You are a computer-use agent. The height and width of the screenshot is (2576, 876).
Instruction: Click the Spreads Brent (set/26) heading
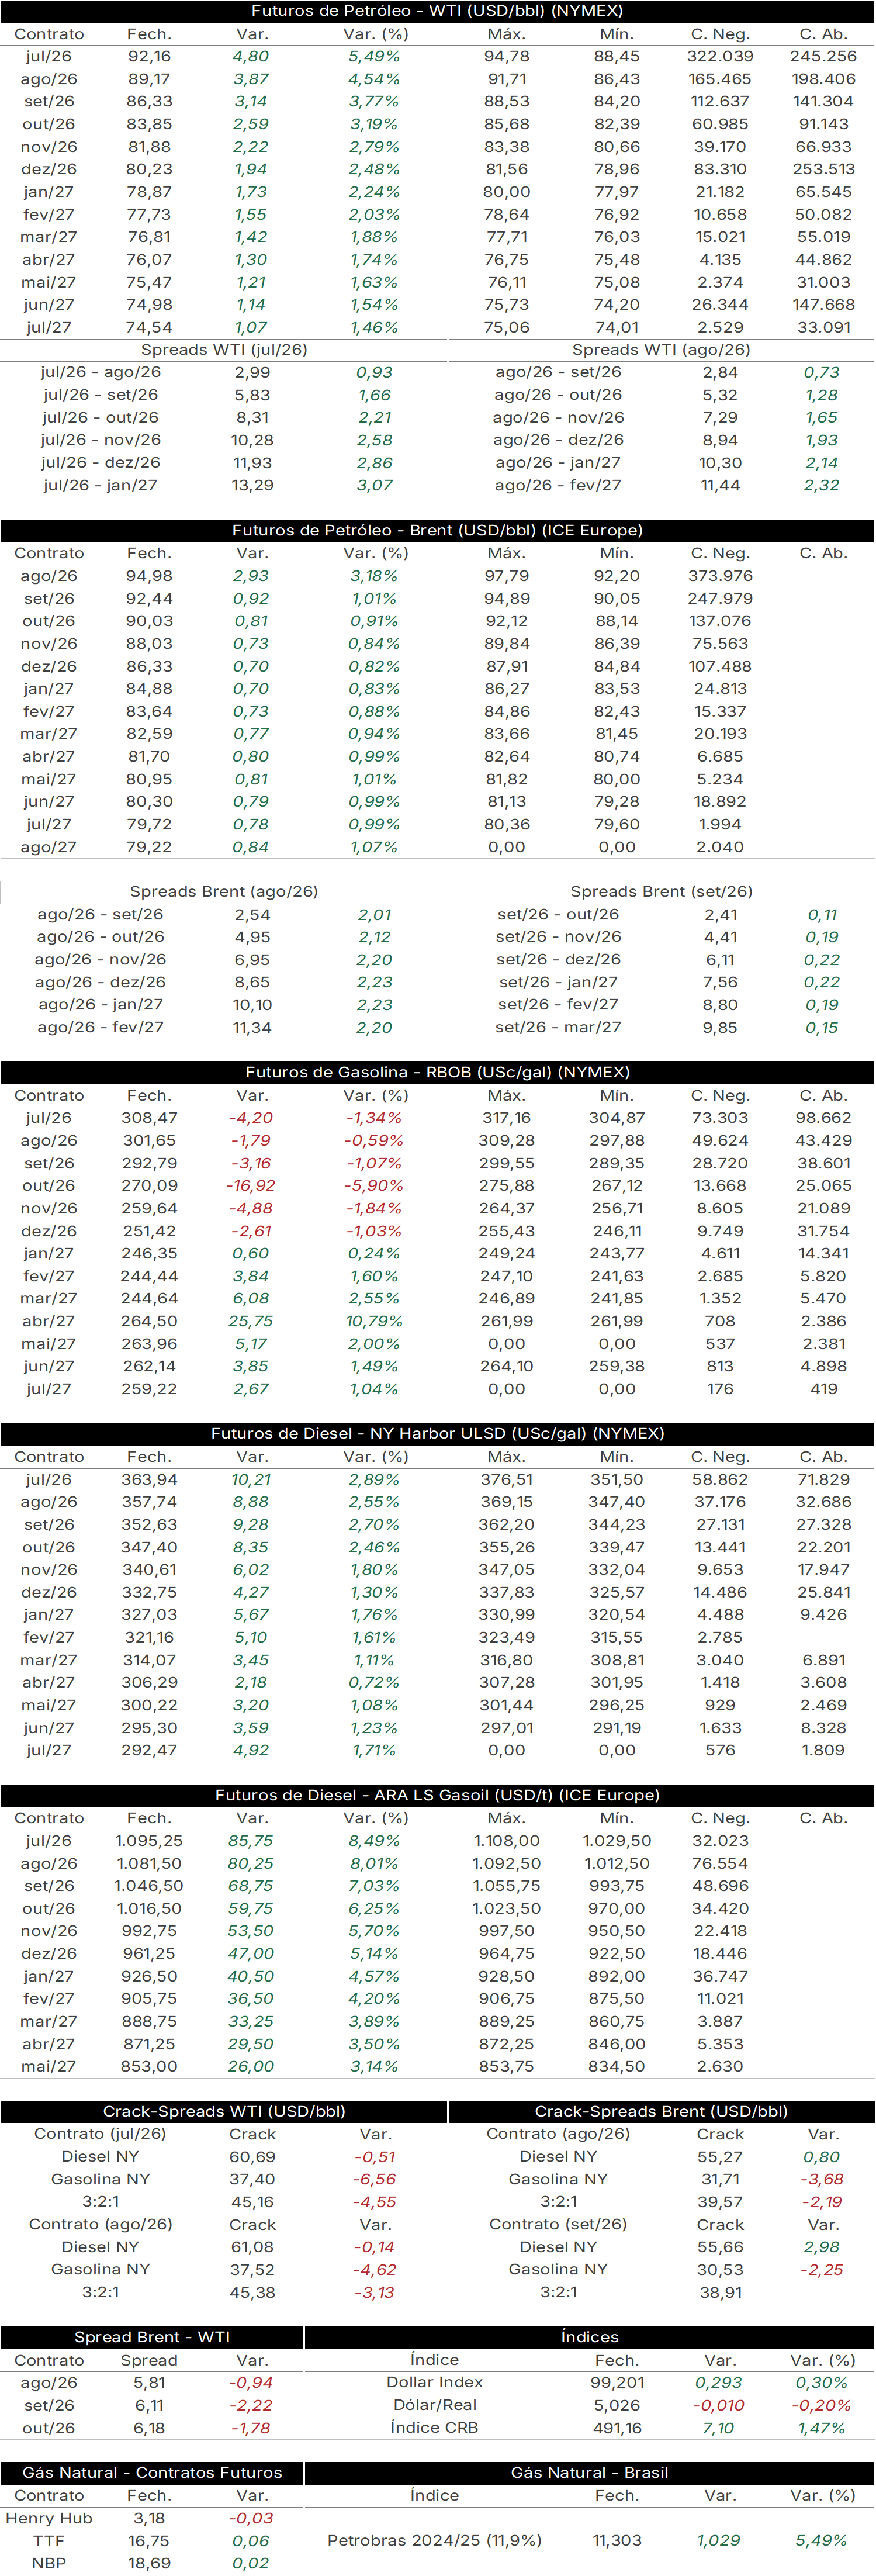[x=661, y=892]
